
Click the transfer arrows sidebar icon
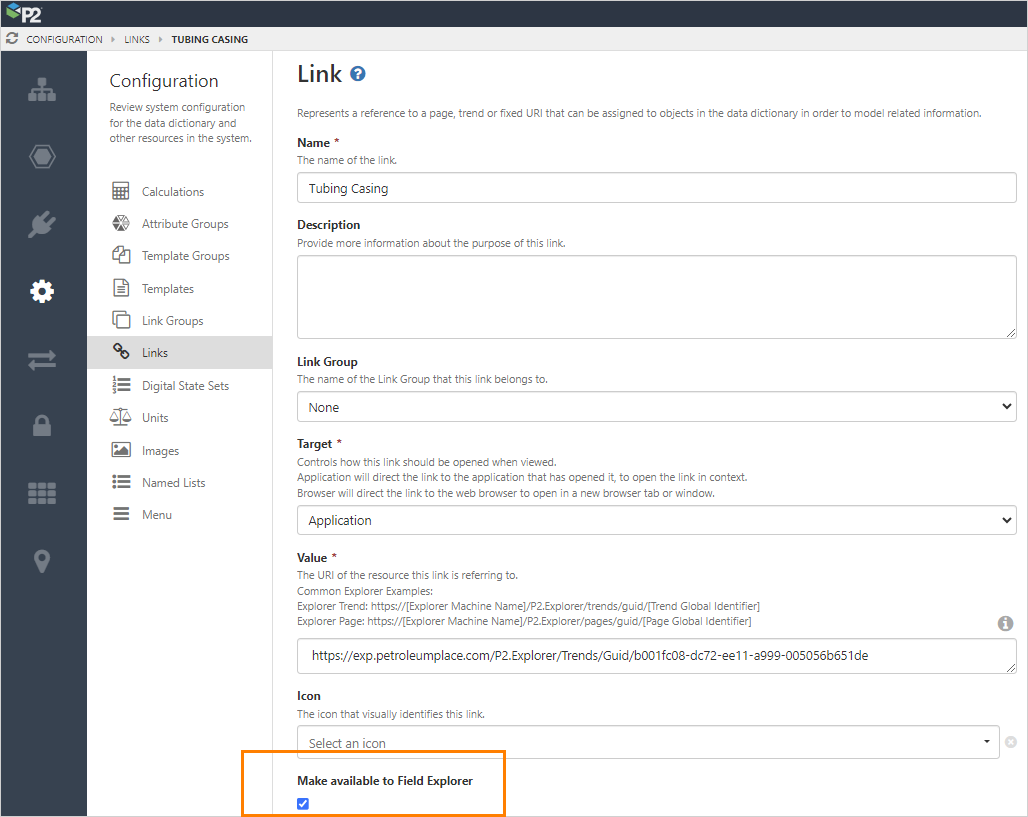pyautogui.click(x=42, y=359)
